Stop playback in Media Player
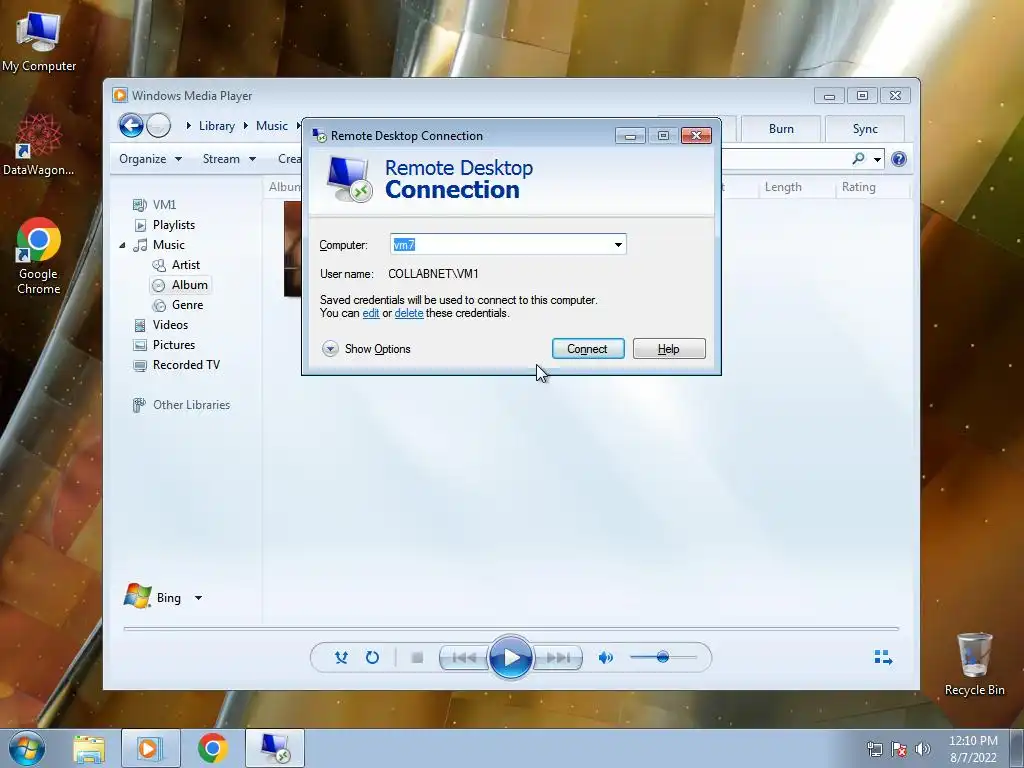Screen dimensions: 1024x768 [x=417, y=658]
